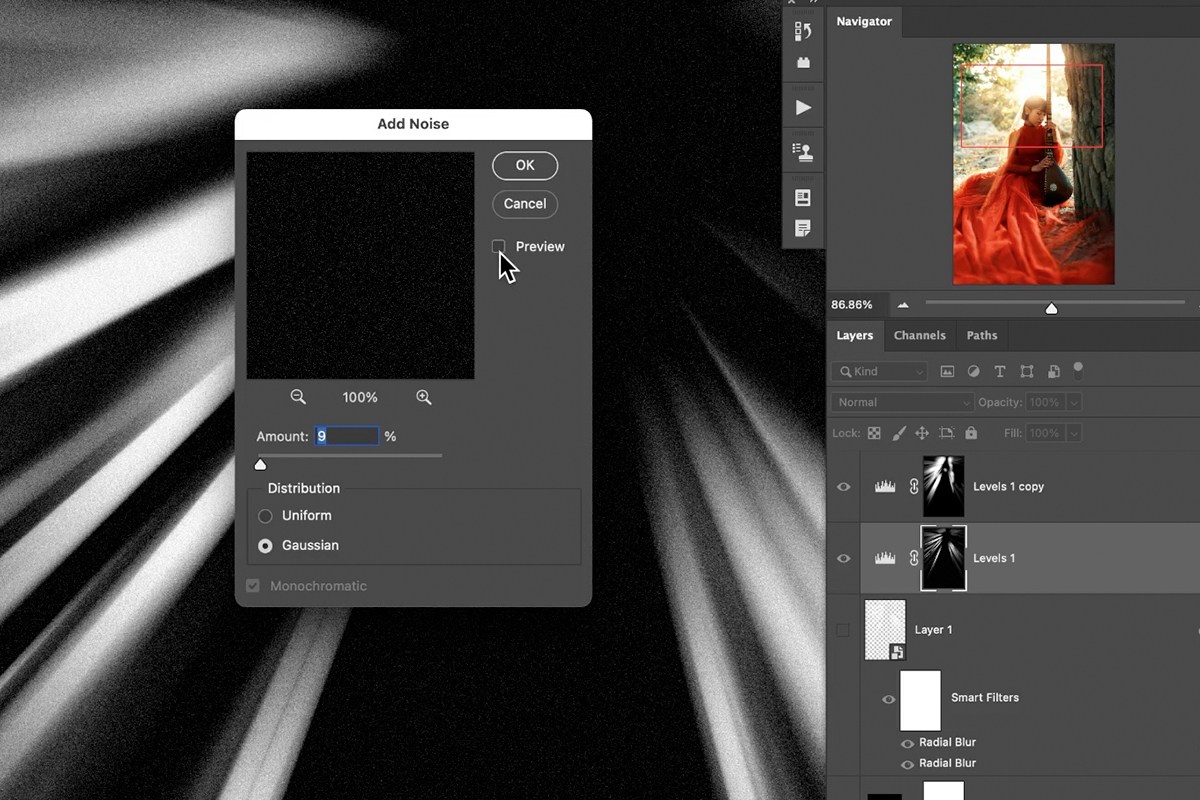The image size is (1200, 800).
Task: Select the Layers tab
Action: click(855, 335)
